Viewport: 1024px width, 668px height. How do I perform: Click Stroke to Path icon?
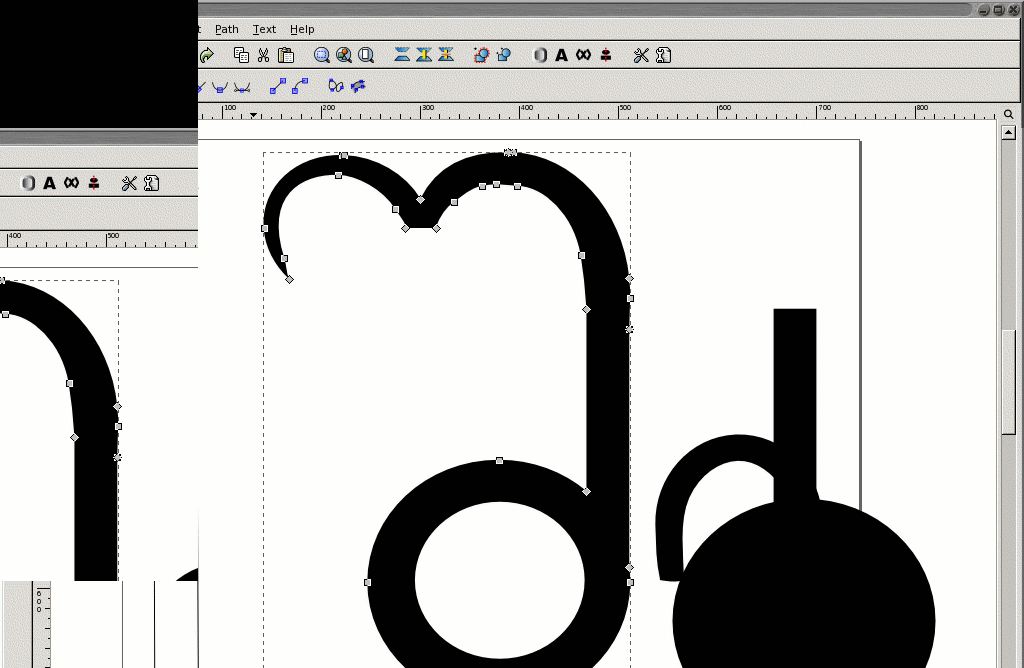coord(358,86)
